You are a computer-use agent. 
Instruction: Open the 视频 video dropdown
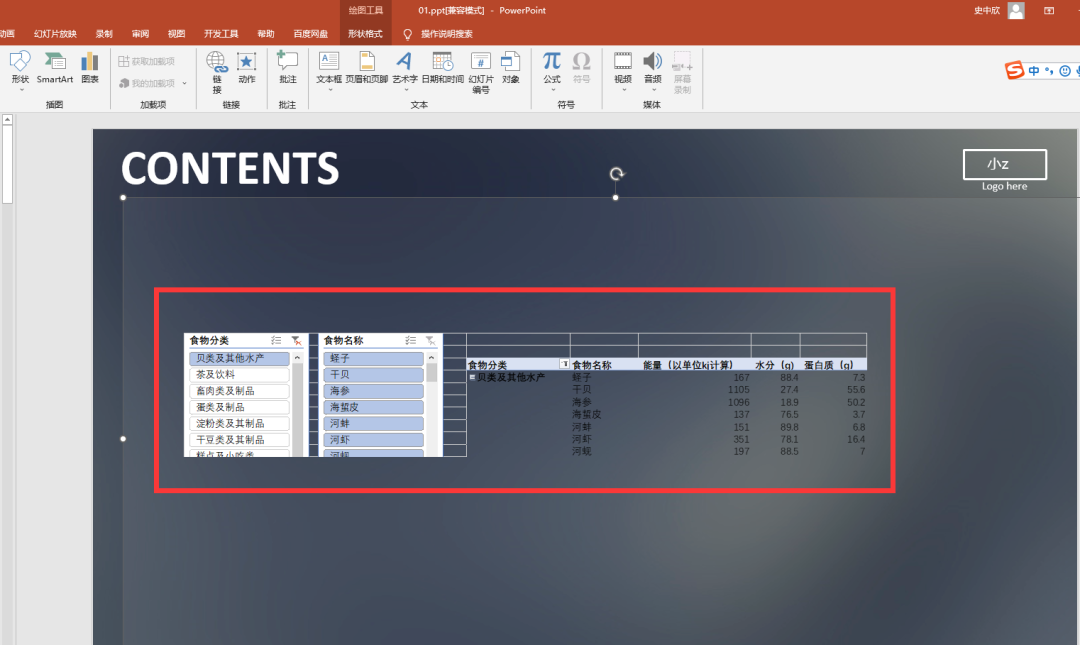click(x=623, y=89)
